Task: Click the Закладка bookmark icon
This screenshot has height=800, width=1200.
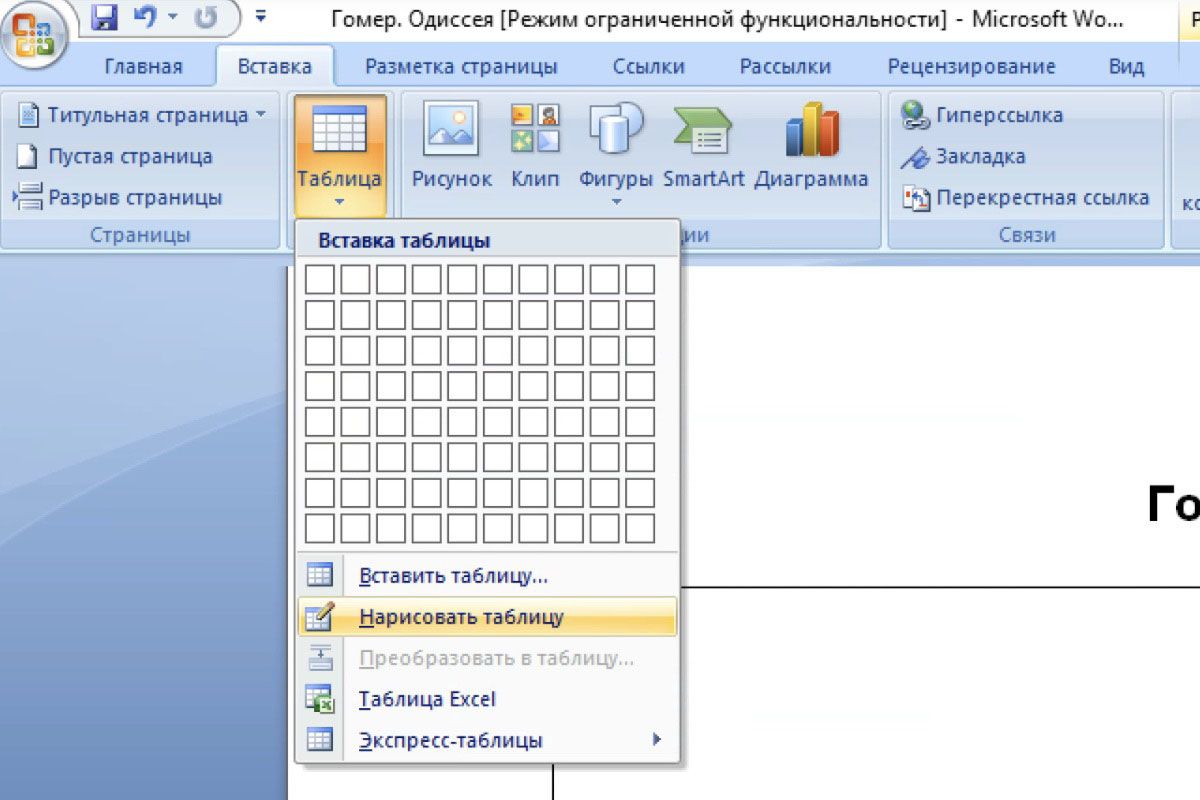Action: (915, 157)
